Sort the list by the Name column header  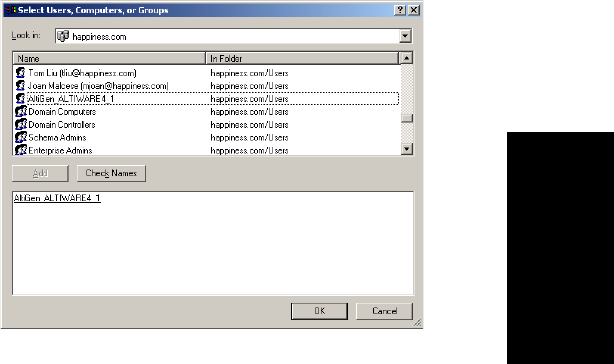click(x=109, y=58)
